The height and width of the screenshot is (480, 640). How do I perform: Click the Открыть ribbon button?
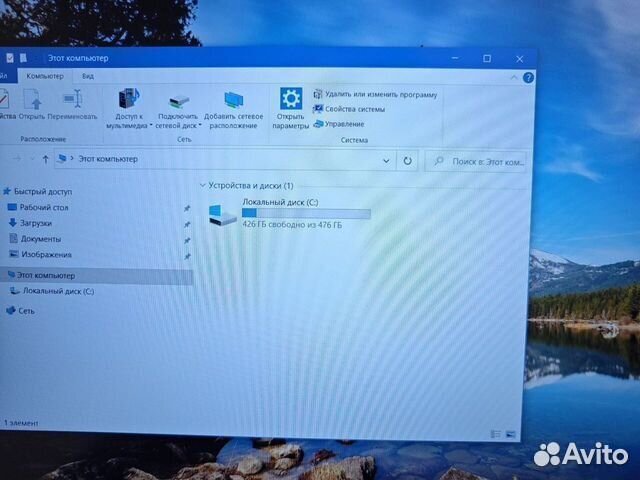coord(32,104)
